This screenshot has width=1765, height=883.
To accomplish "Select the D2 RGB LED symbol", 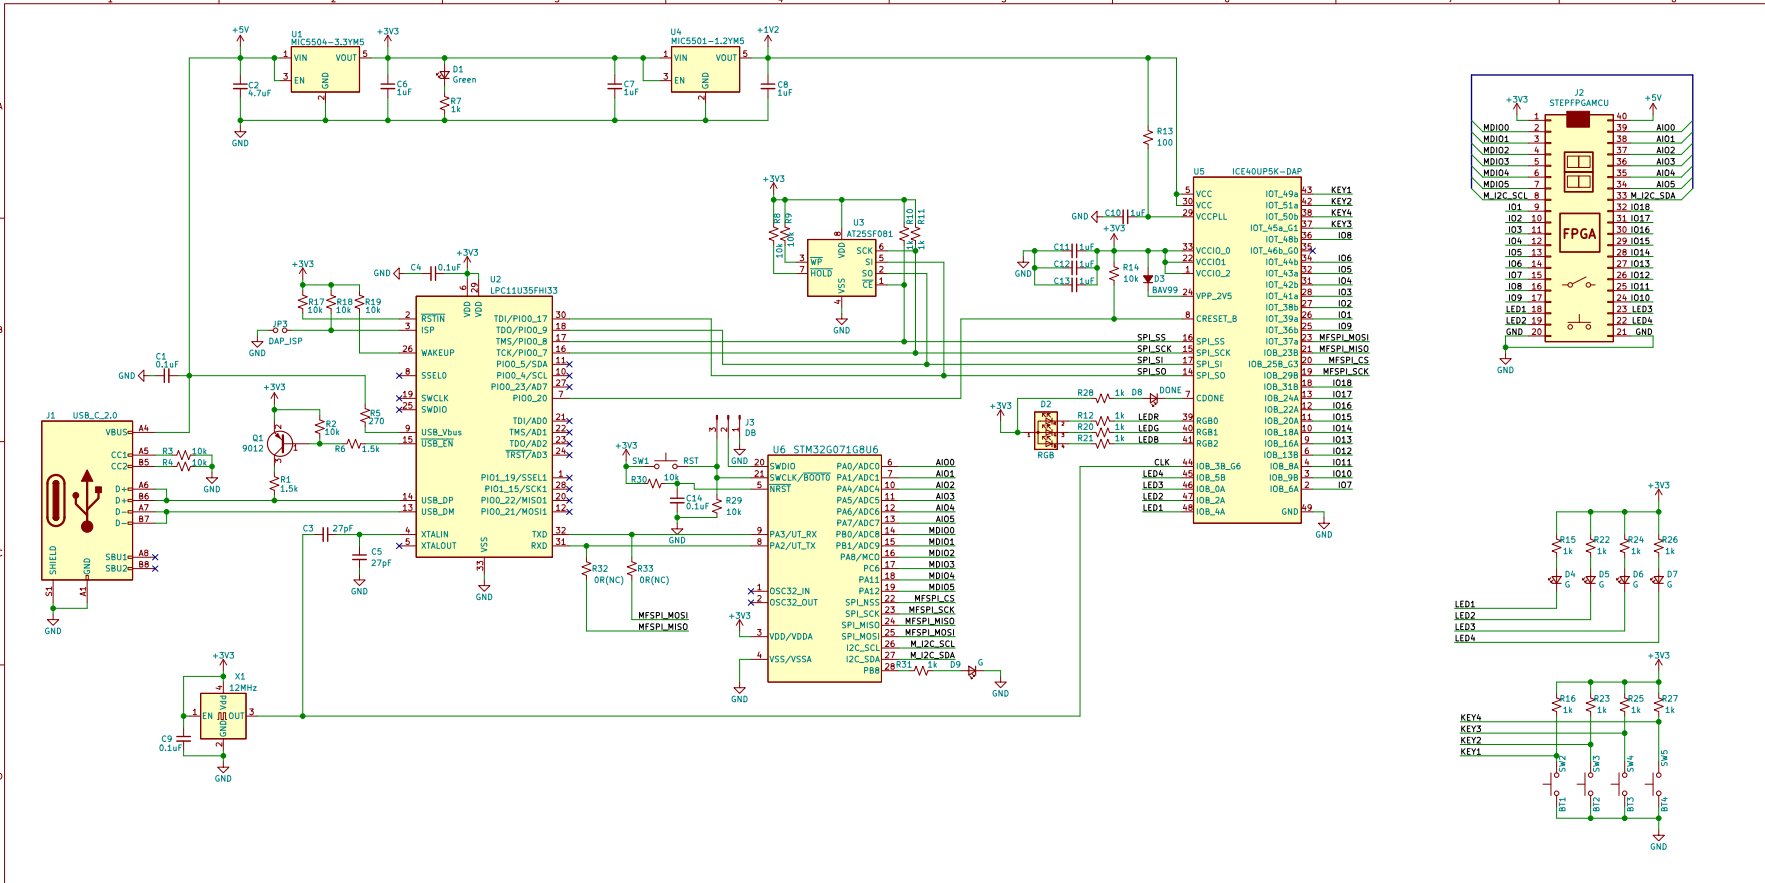I will pyautogui.click(x=1046, y=432).
